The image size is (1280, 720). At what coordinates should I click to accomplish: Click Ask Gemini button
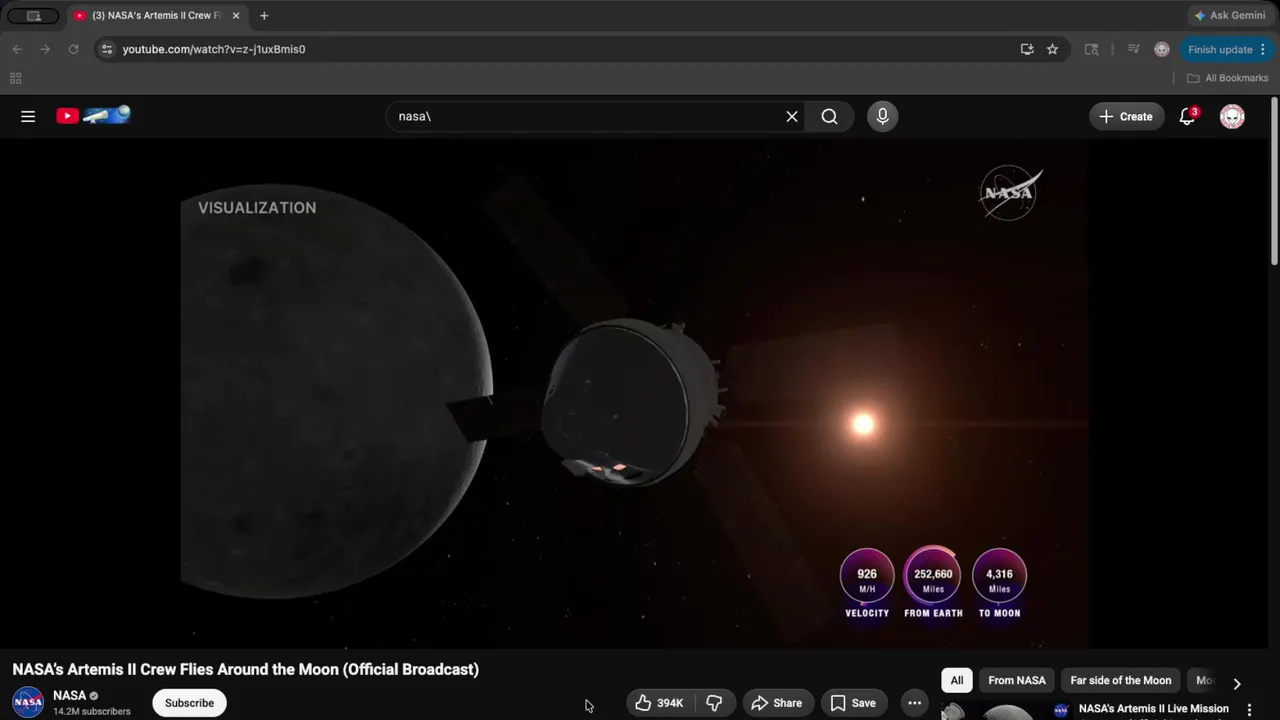tap(1229, 16)
